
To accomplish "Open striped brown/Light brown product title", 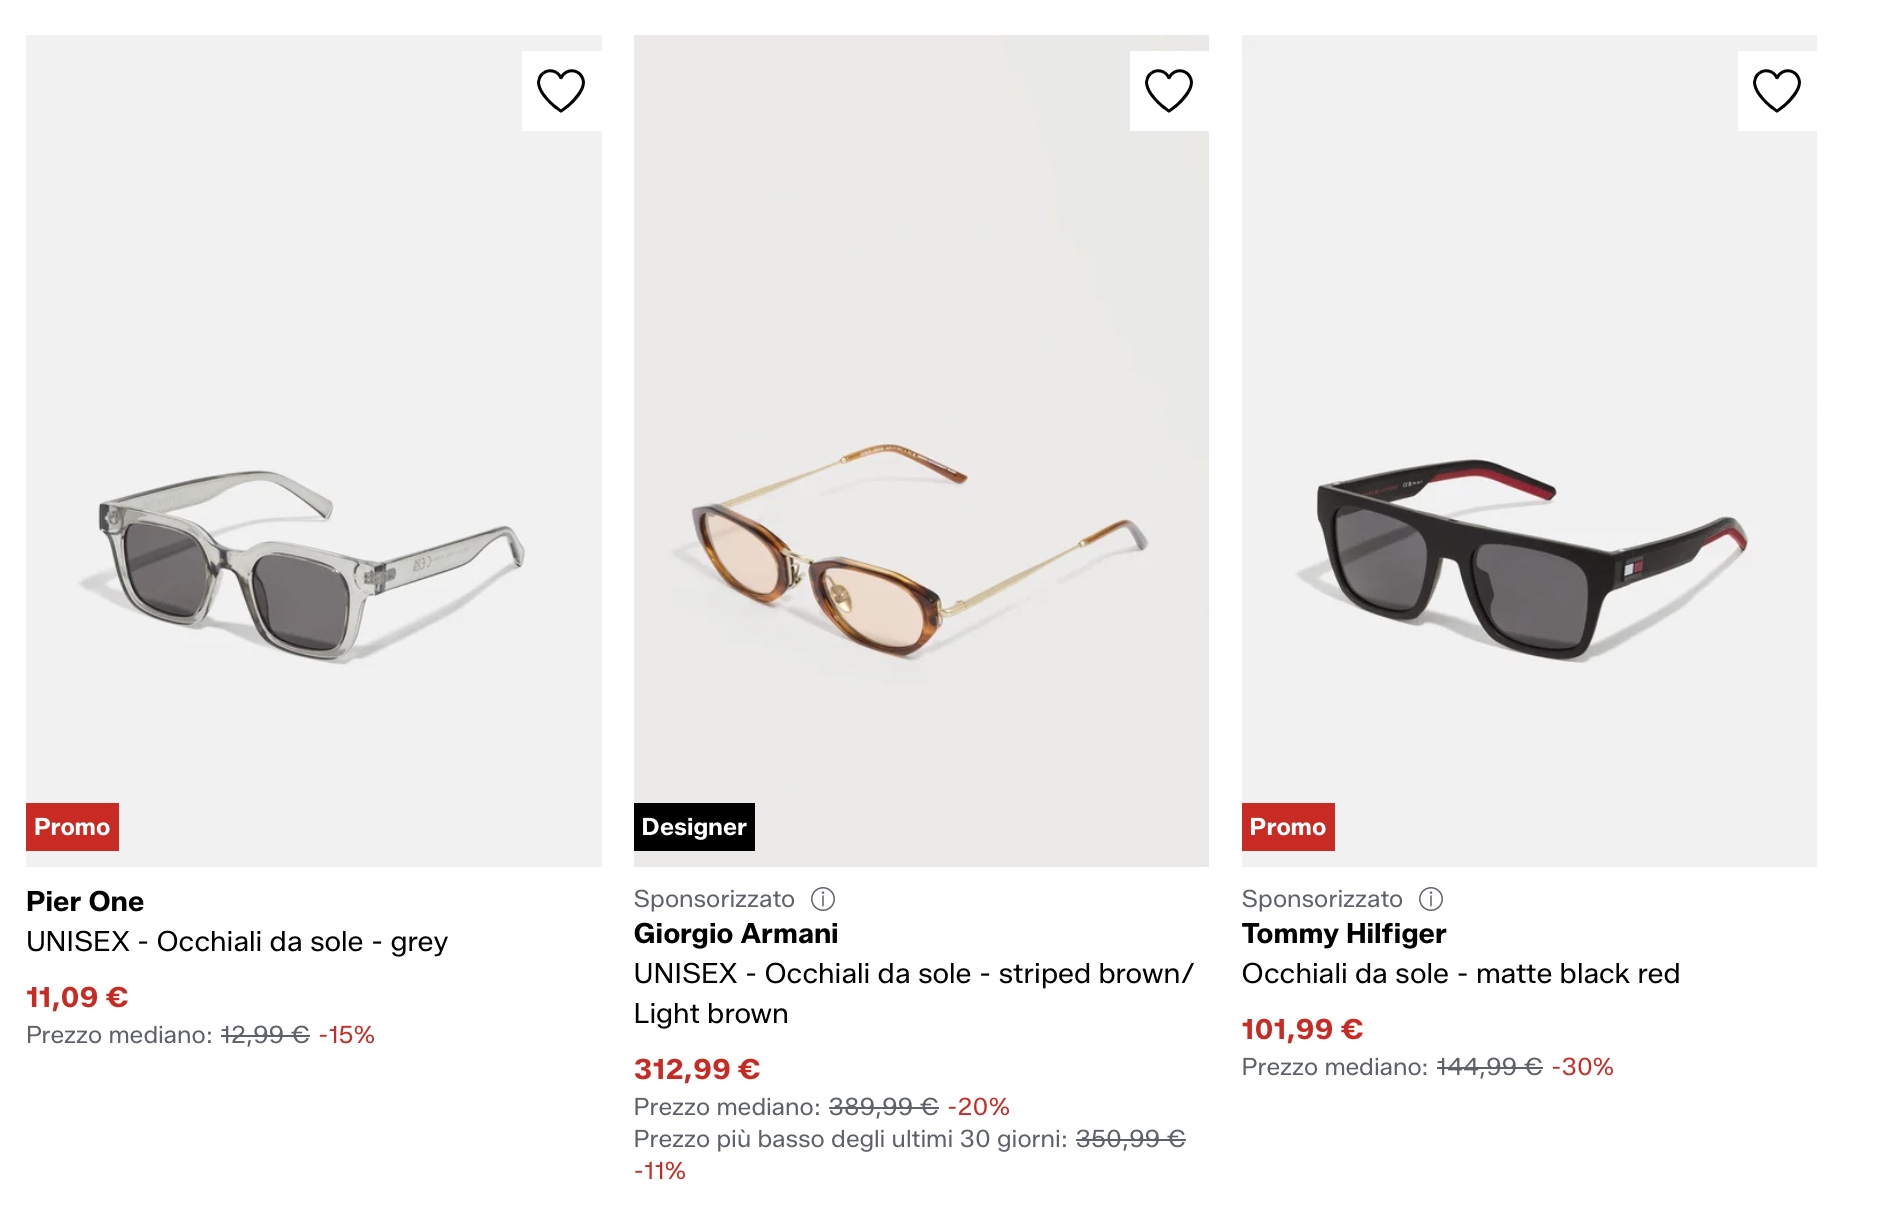I will coord(914,993).
